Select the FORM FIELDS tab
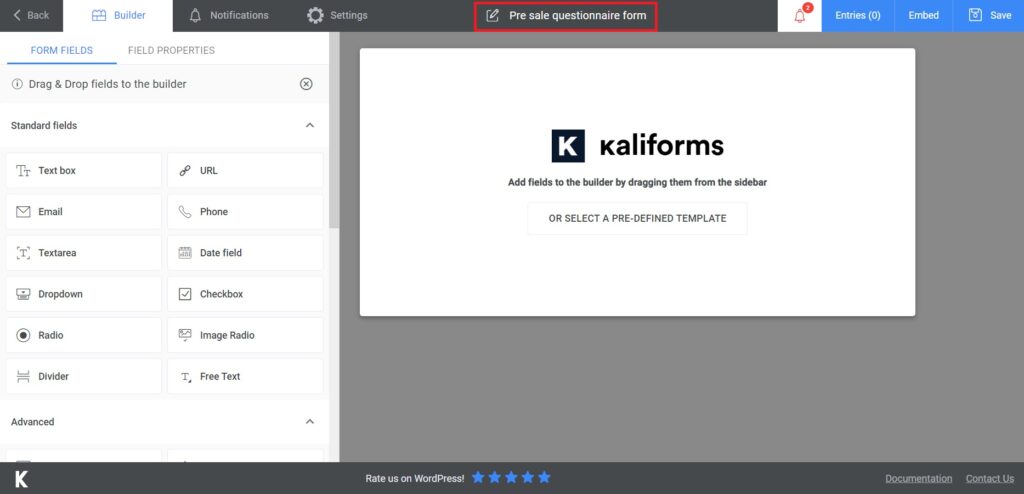This screenshot has width=1024, height=494. 62,50
